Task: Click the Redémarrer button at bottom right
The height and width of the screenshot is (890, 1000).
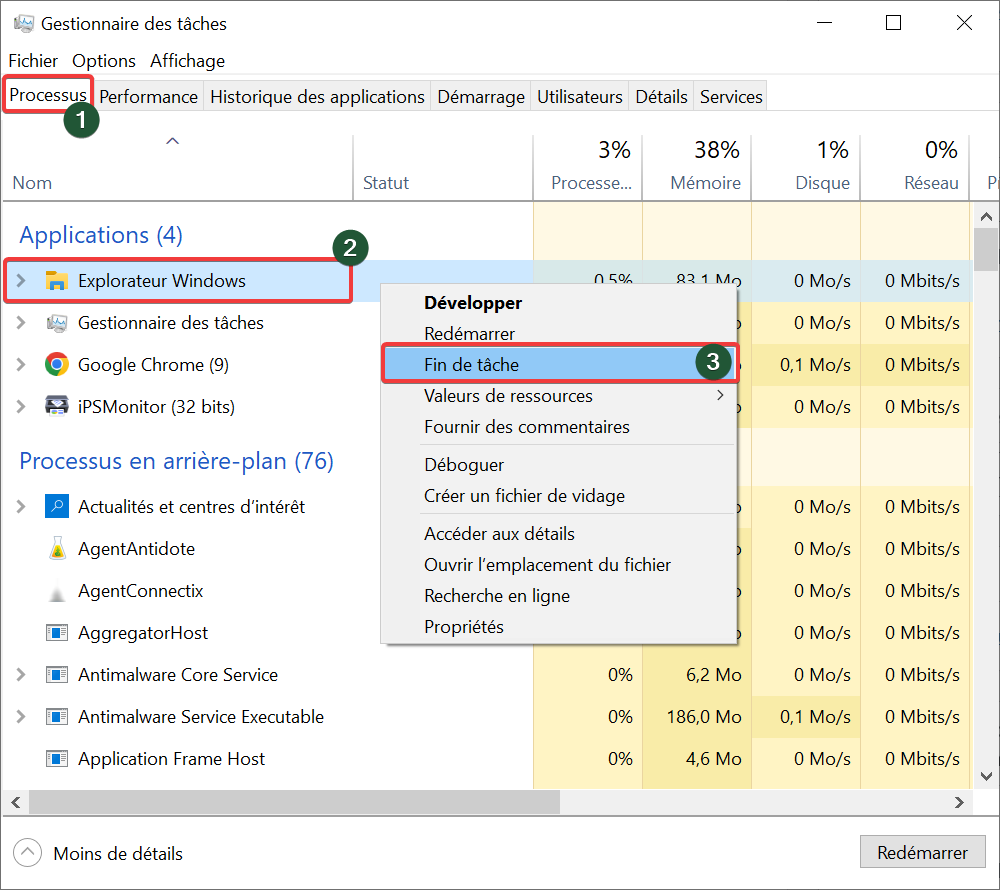Action: click(922, 852)
